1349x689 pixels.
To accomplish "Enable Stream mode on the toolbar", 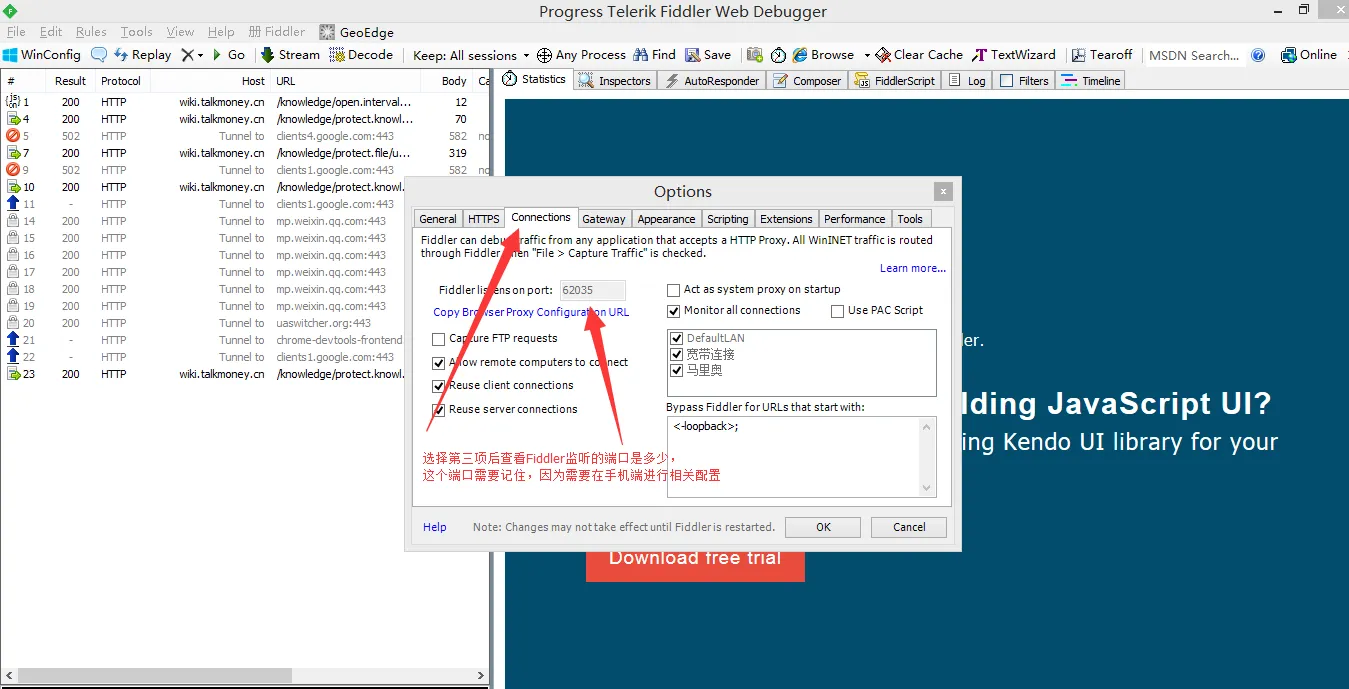I will [x=288, y=55].
